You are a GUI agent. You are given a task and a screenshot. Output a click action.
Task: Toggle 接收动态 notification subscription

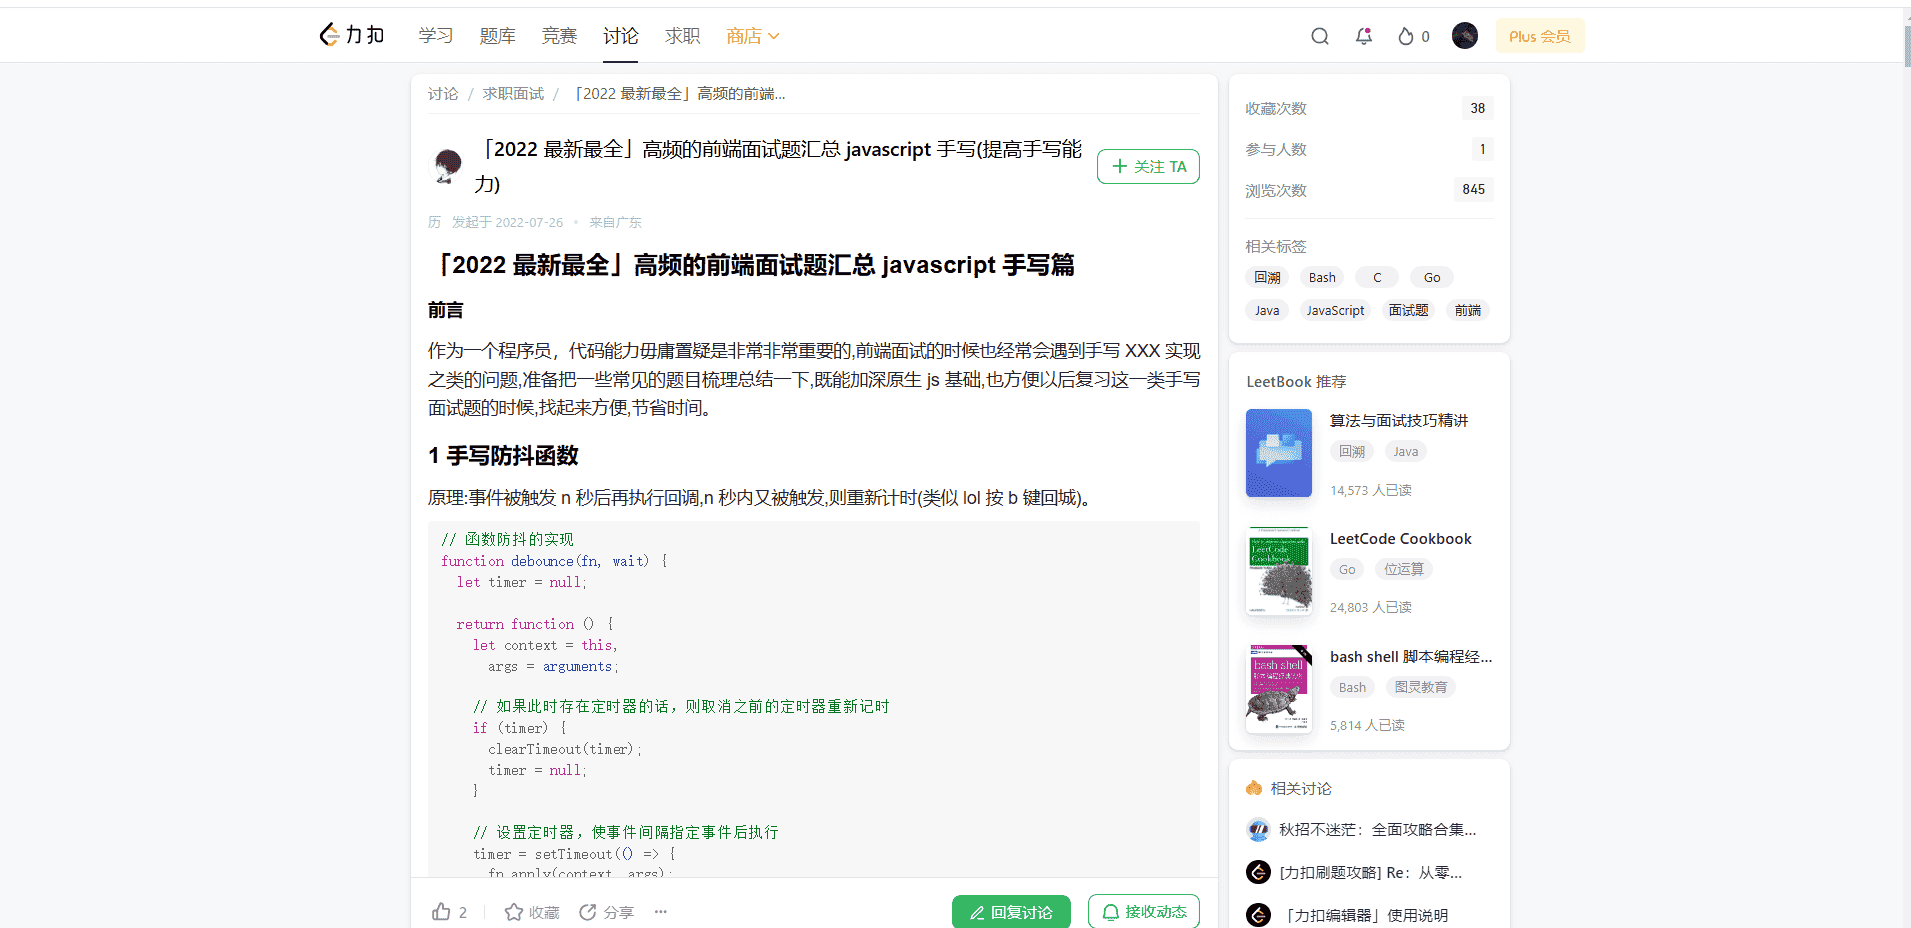click(x=1143, y=911)
